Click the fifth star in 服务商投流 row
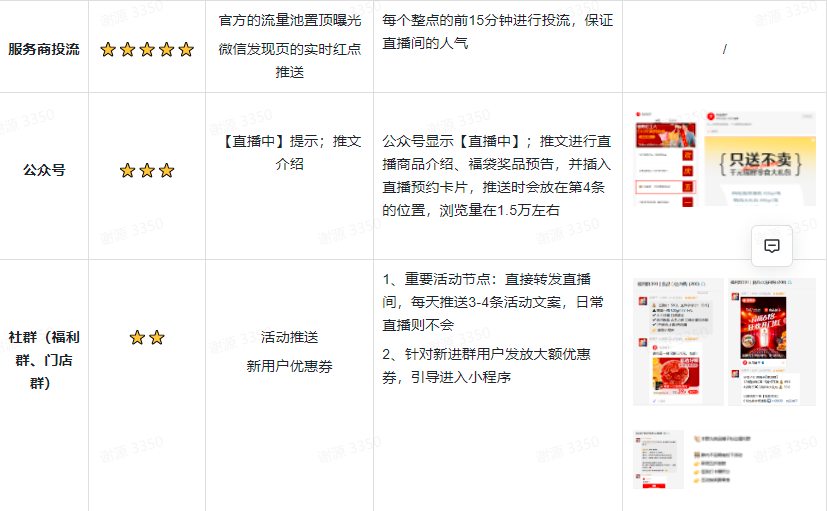 pos(185,50)
